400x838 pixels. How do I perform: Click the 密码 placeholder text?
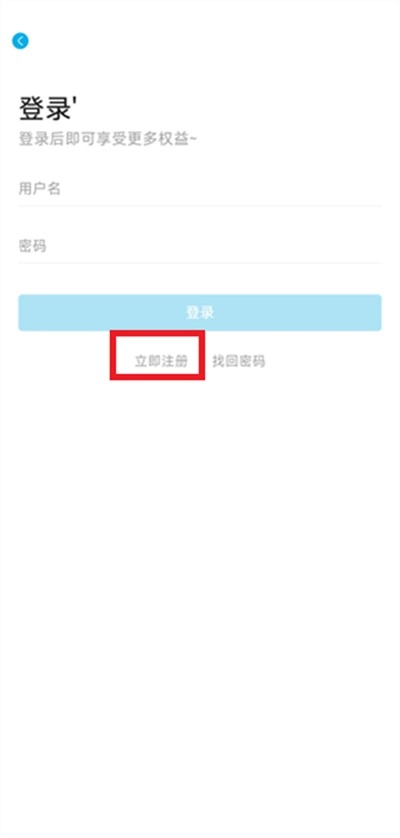pos(33,246)
